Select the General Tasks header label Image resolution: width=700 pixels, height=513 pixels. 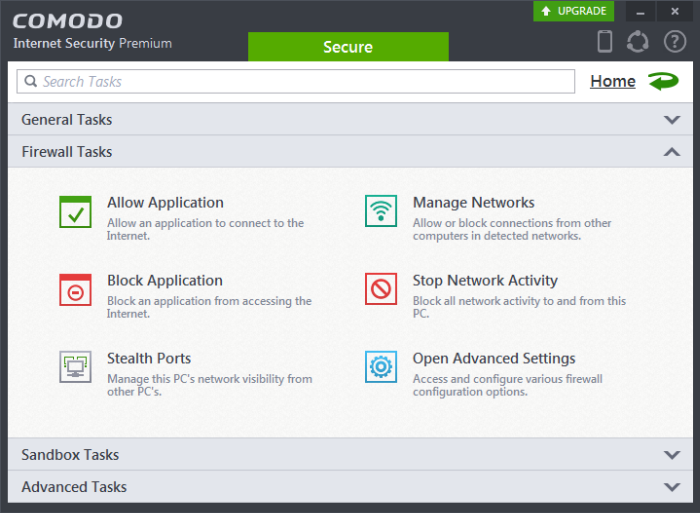(x=67, y=120)
